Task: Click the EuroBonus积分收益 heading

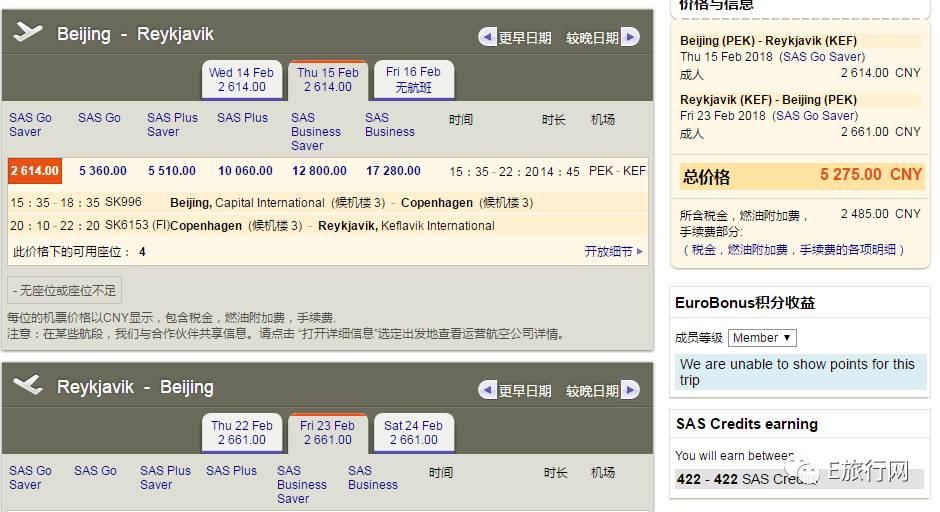Action: point(745,303)
